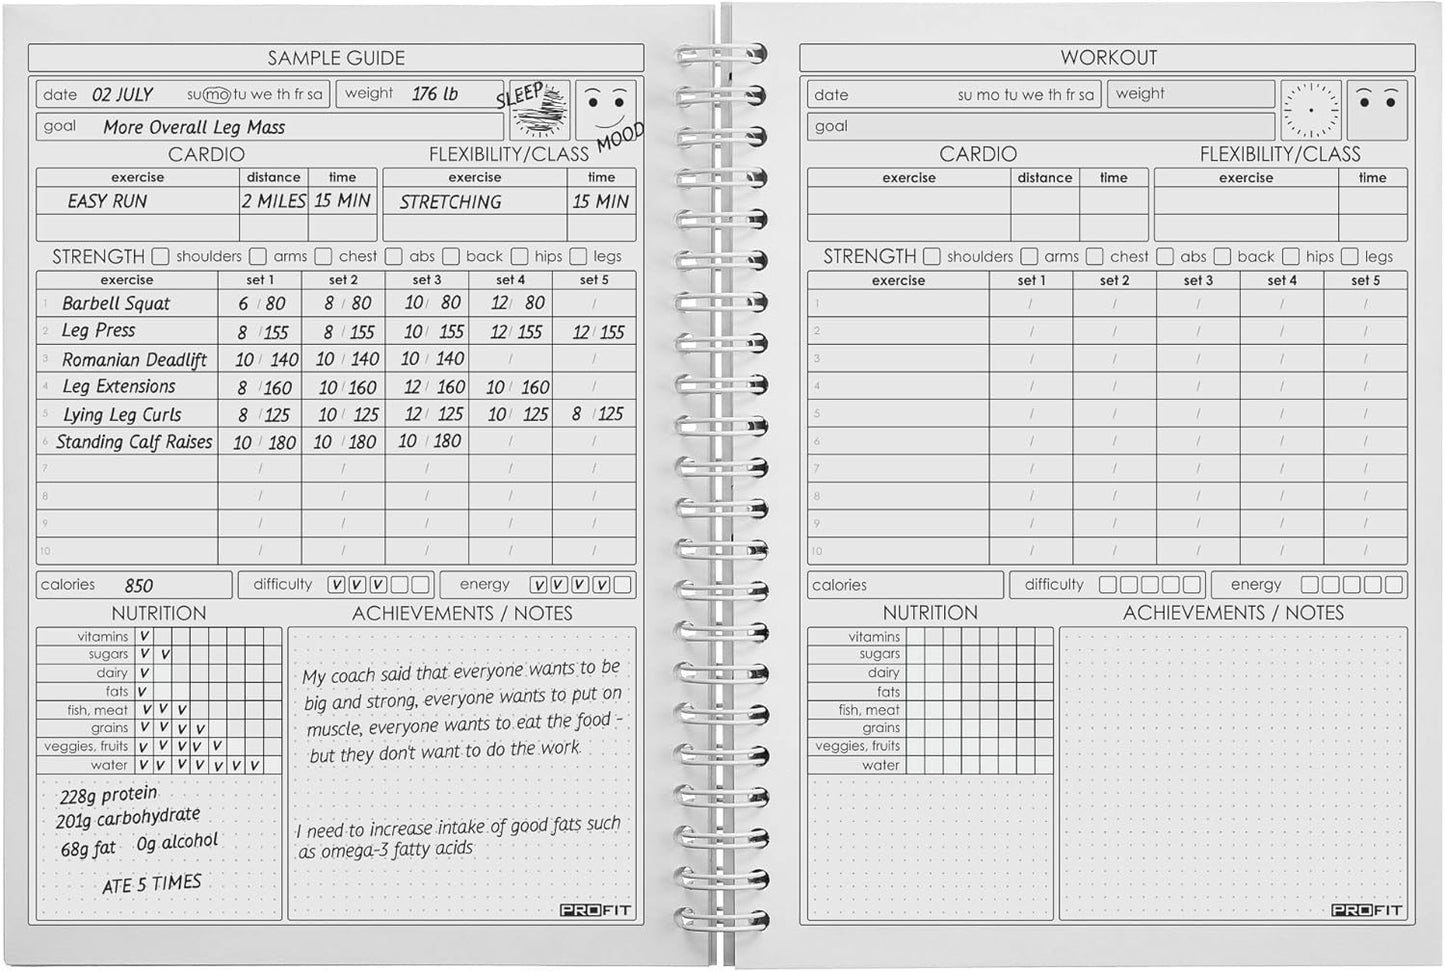1445x972 pixels.
Task: Click 'My coach said' note paragraph
Action: coord(463,712)
